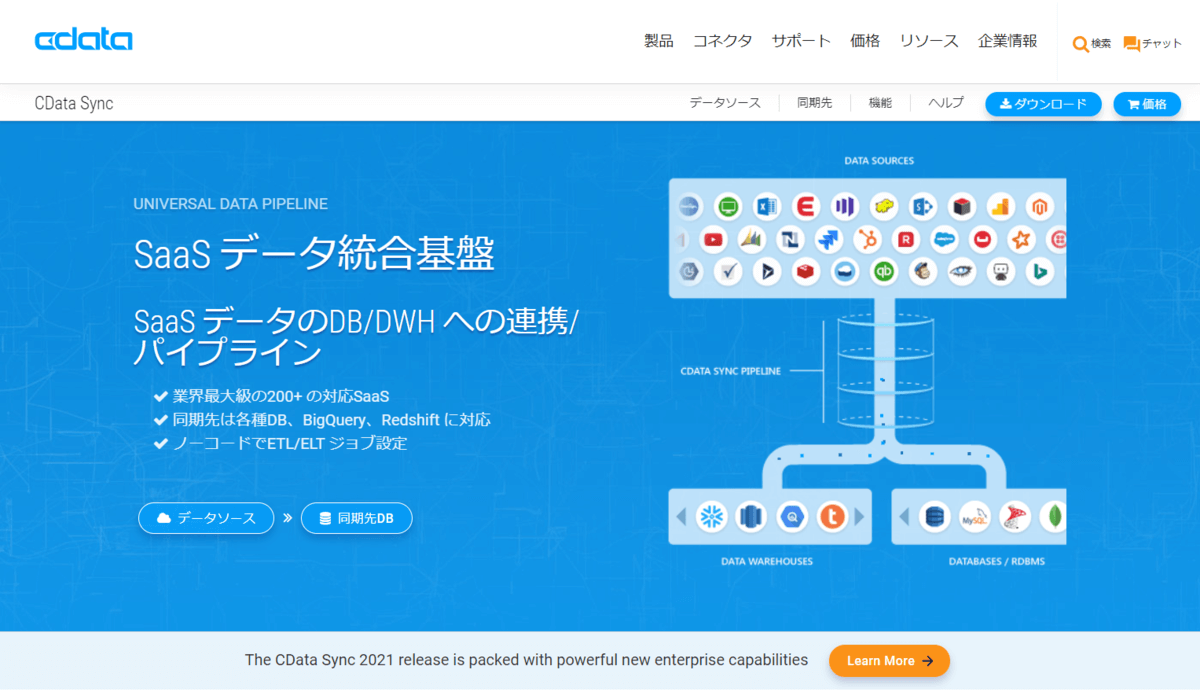1200x699 pixels.
Task: Click the Google Analytics icon
Action: pyautogui.click(x=1001, y=207)
